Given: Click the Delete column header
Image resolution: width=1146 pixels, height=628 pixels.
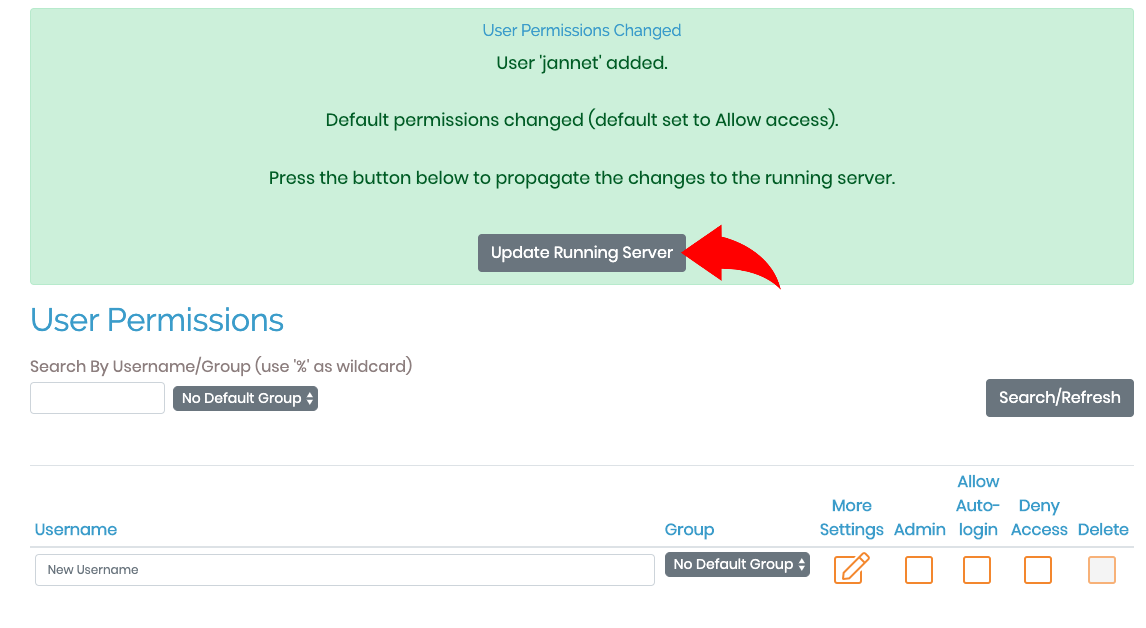Looking at the screenshot, I should coord(1103,529).
